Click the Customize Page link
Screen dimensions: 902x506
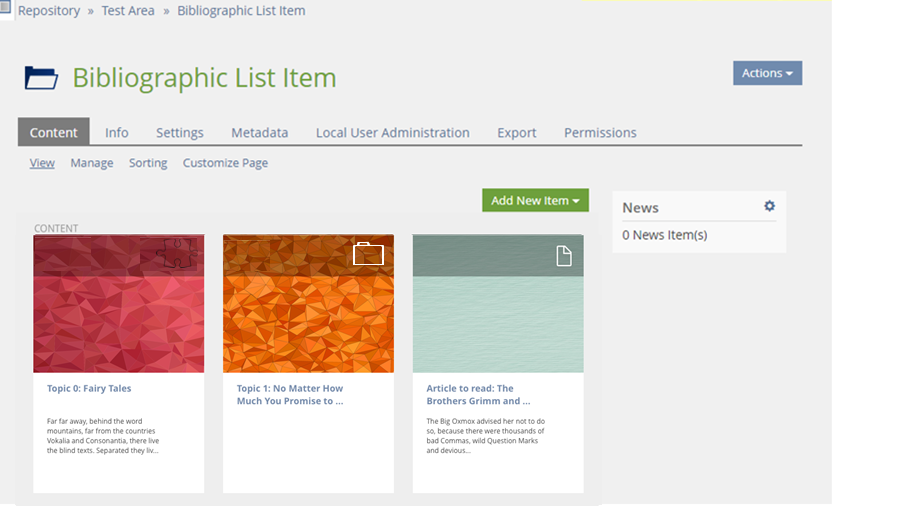click(225, 163)
